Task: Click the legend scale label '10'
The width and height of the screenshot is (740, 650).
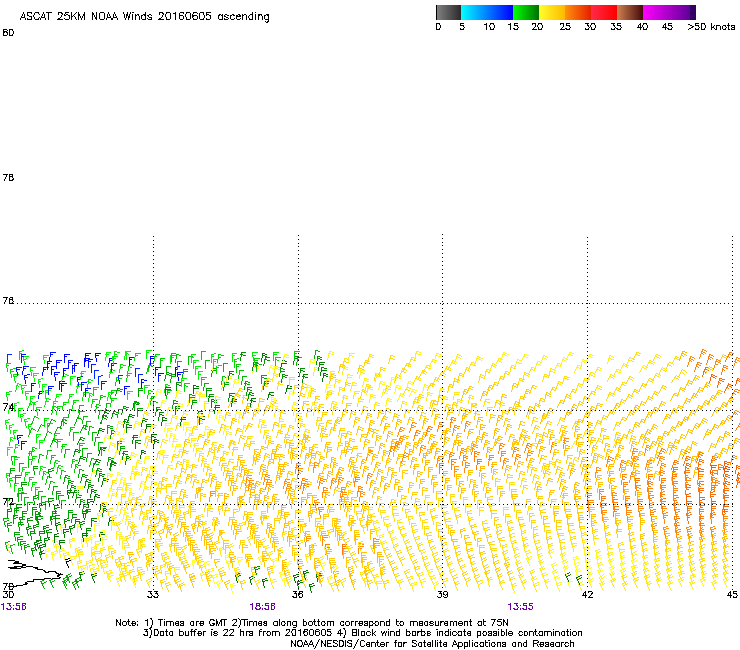Action: [489, 27]
